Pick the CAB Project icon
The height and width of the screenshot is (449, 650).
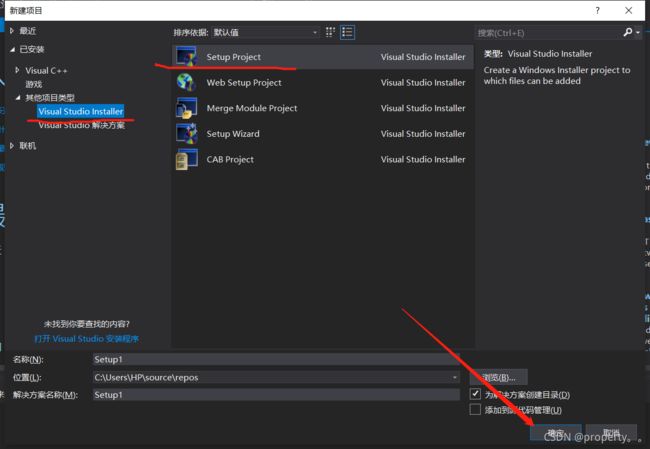[x=186, y=159]
